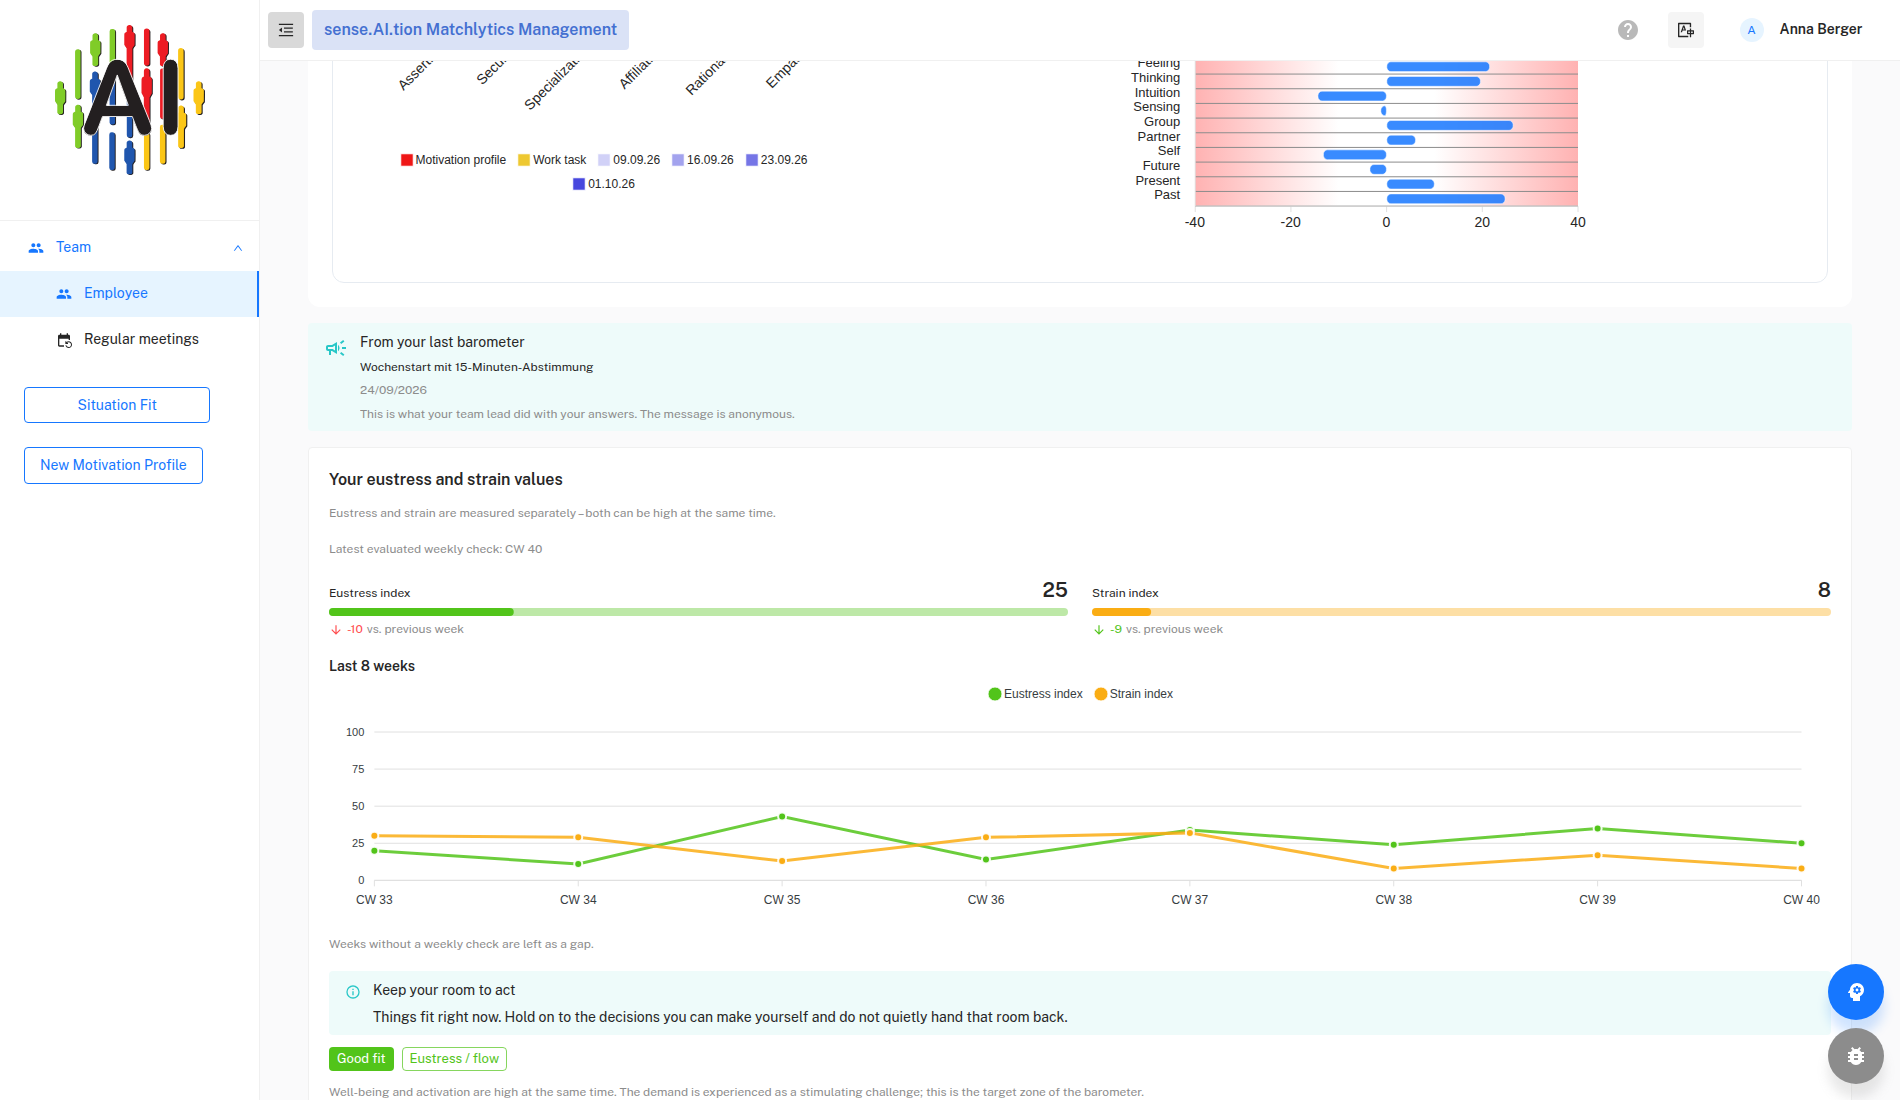Image resolution: width=1900 pixels, height=1100 pixels.
Task: Click the Eustress / flow tag
Action: pos(454,1059)
